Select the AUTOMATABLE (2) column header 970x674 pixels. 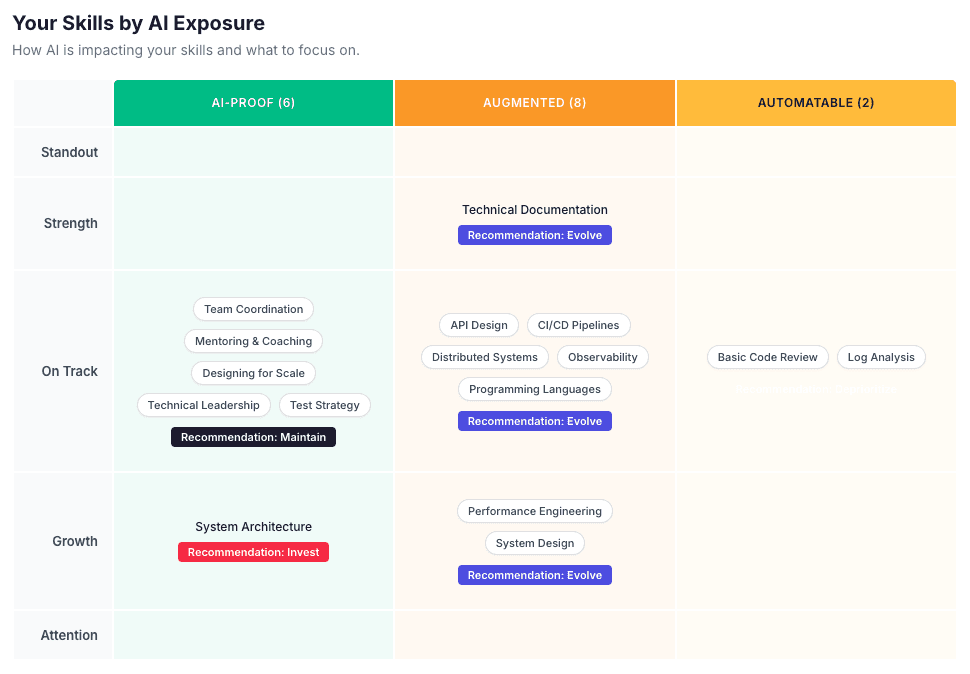[816, 103]
